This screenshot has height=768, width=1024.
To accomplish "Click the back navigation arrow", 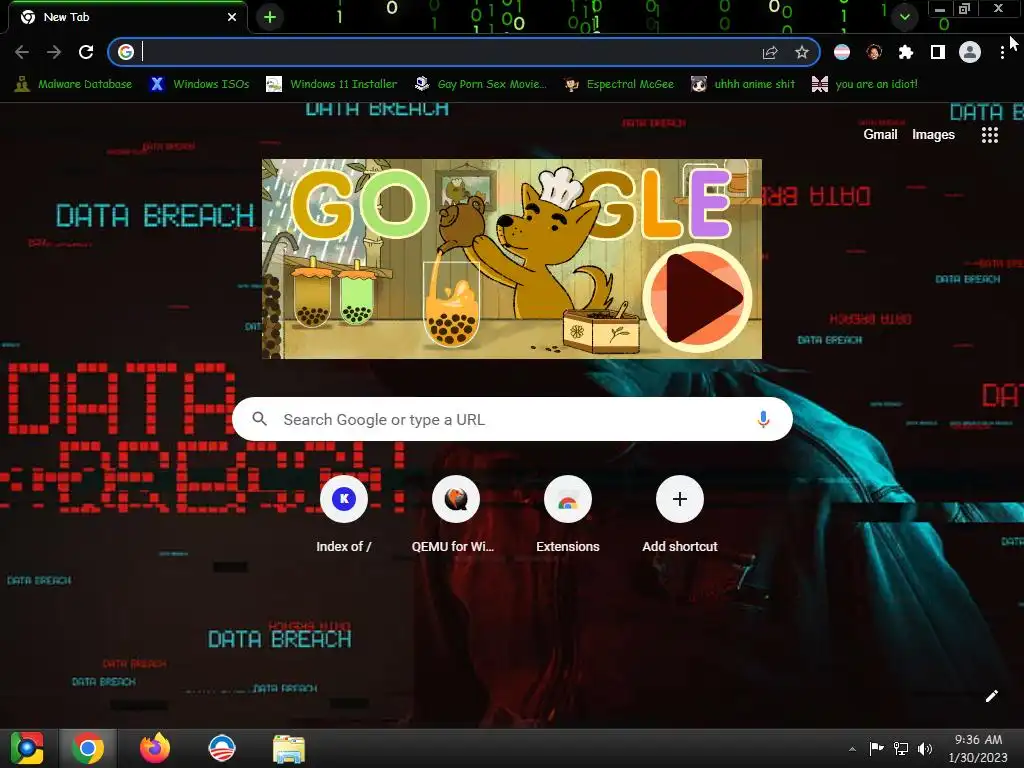I will [22, 52].
